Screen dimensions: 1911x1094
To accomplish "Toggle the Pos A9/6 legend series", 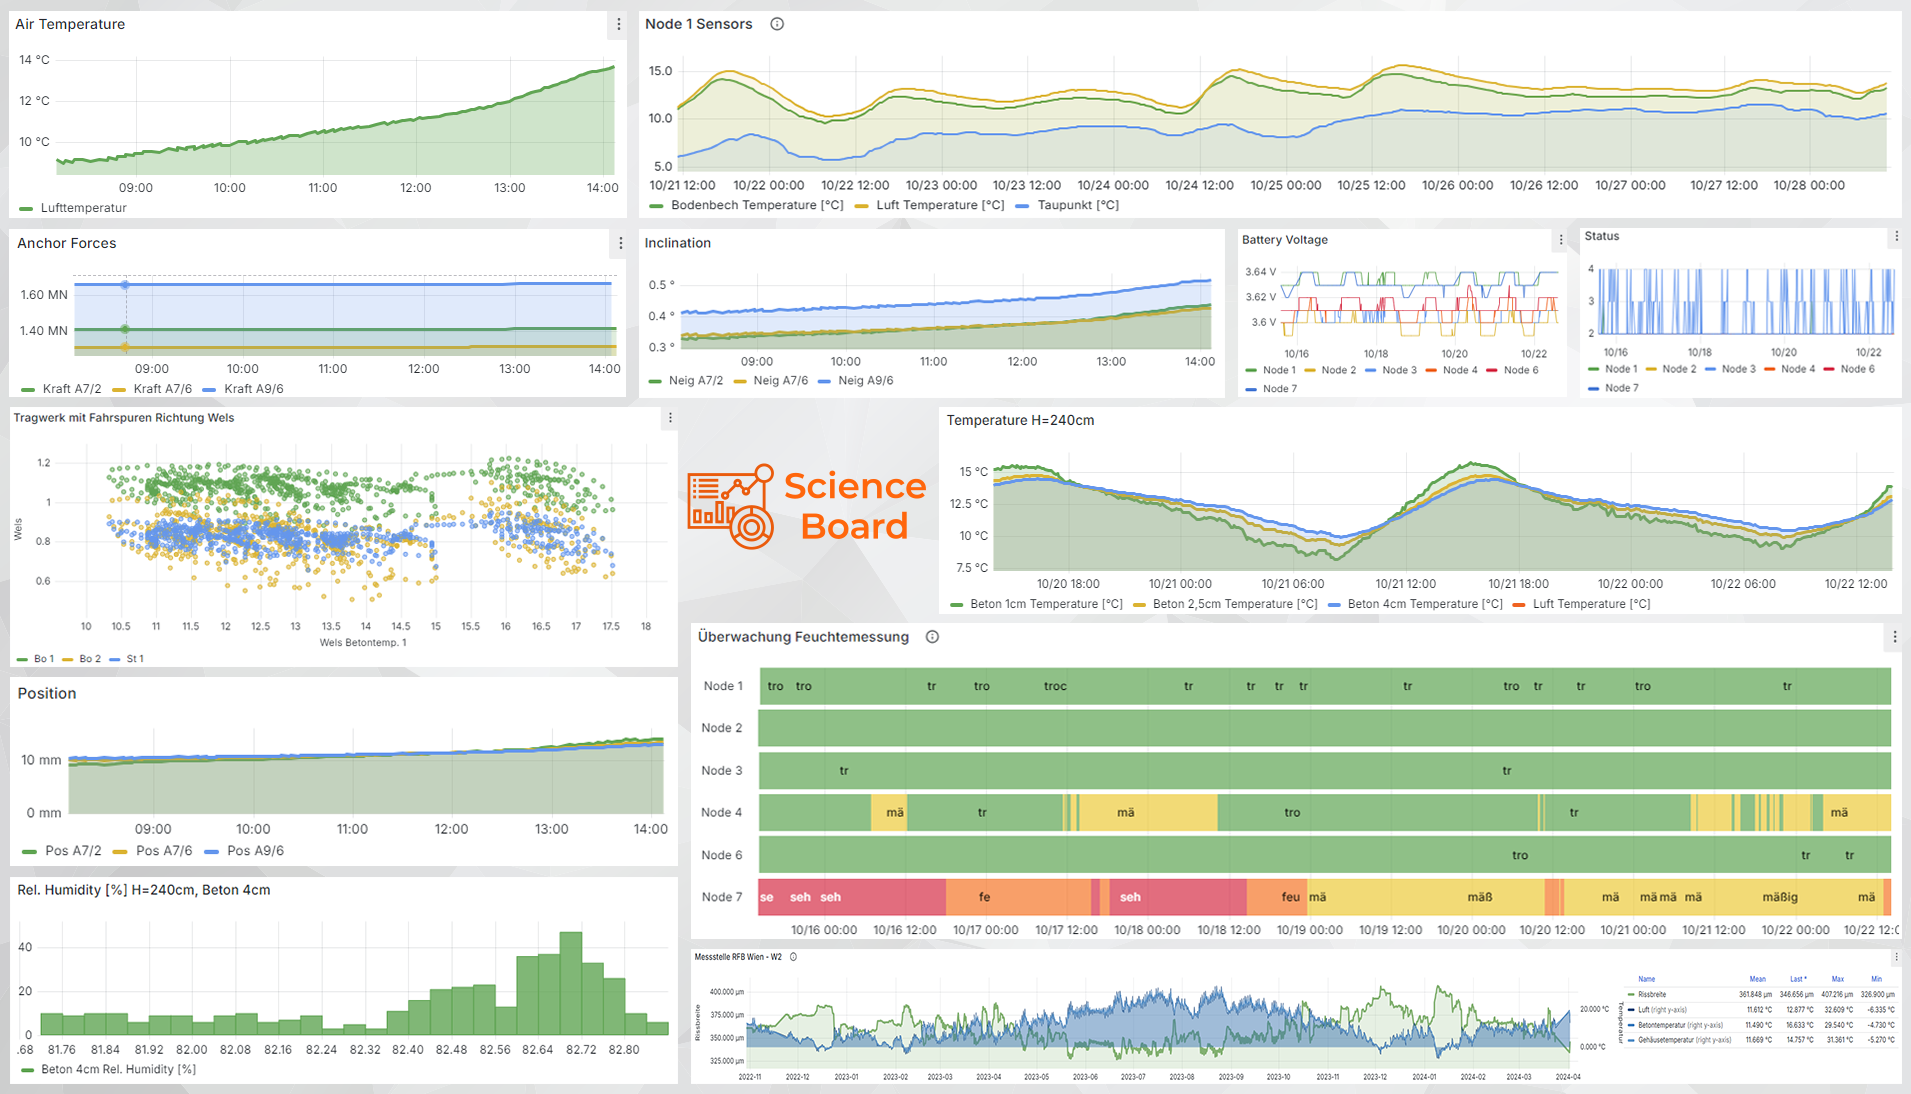I will (244, 851).
